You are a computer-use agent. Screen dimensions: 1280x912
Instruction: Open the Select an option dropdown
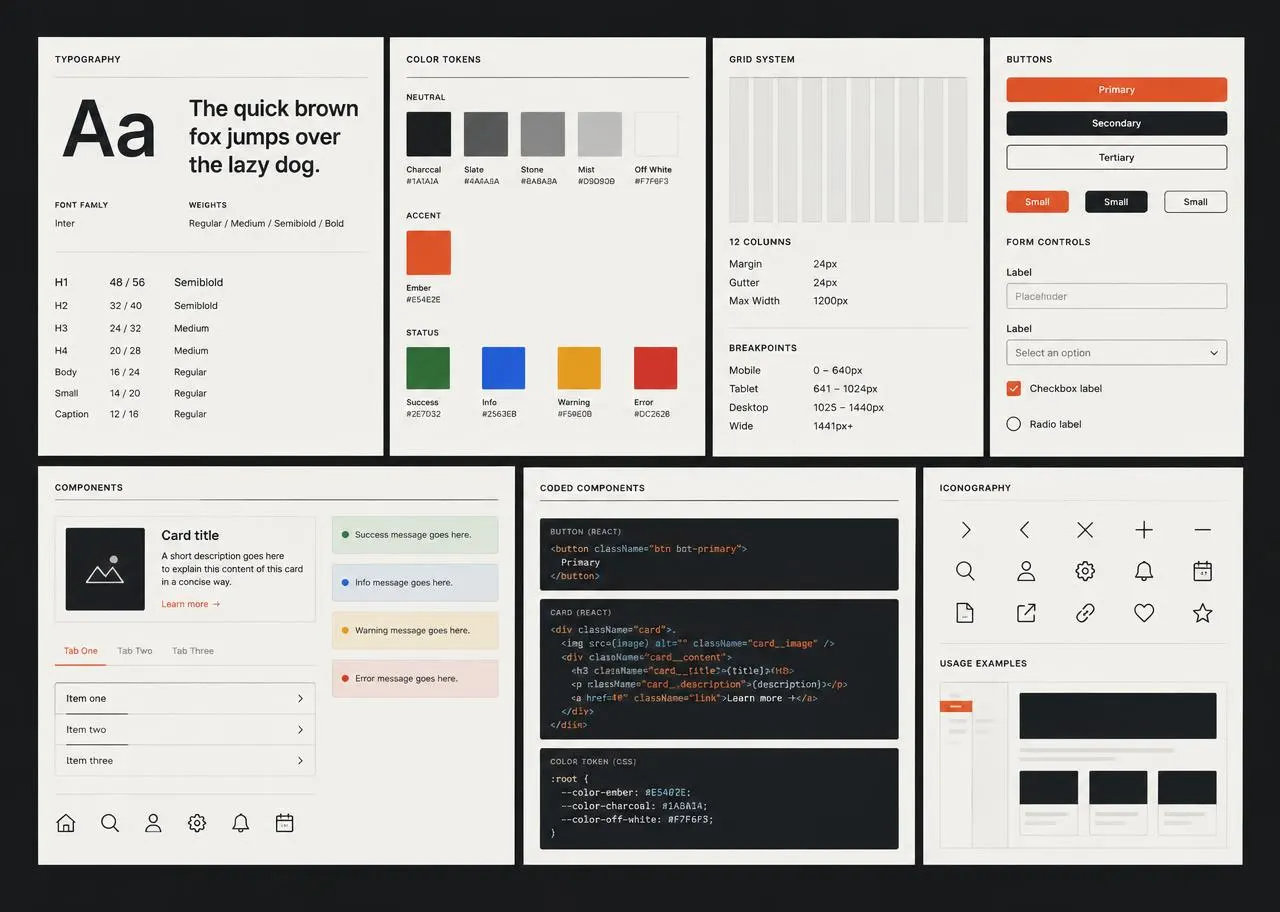pos(1116,352)
